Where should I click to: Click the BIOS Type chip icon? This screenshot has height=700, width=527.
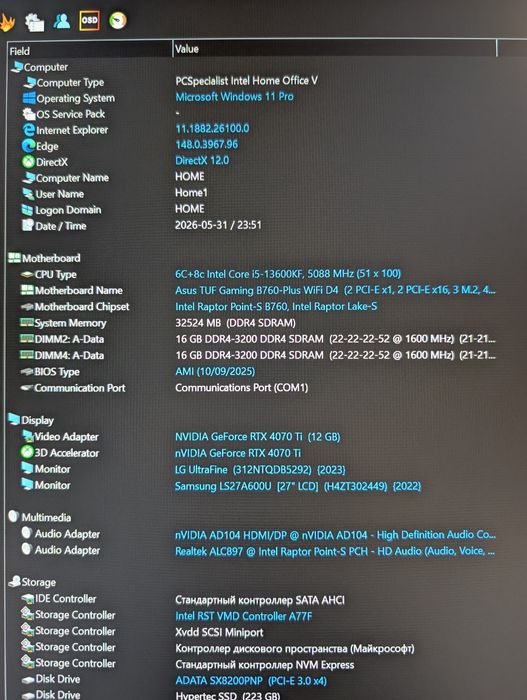tap(27, 371)
